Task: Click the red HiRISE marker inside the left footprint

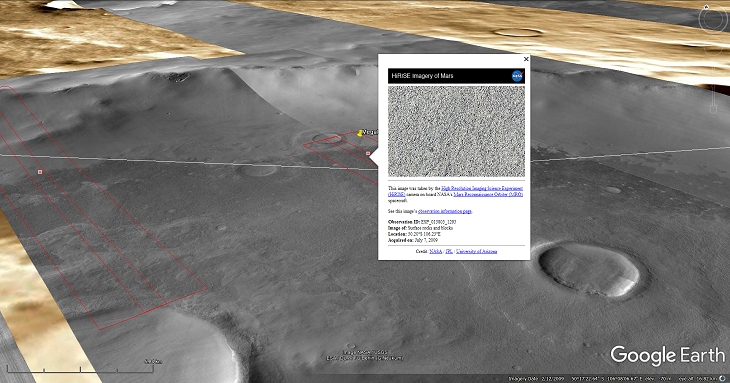Action: [x=40, y=172]
